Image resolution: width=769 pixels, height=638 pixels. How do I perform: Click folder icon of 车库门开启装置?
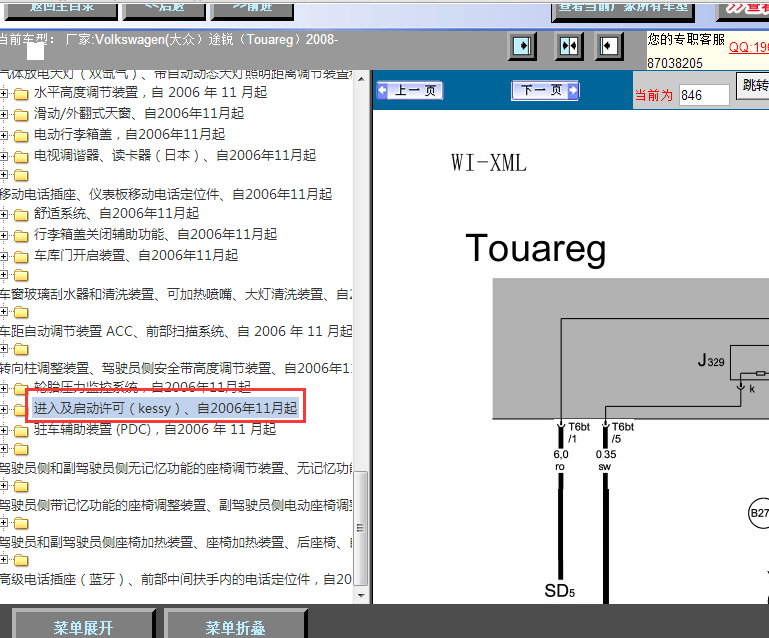(21, 256)
